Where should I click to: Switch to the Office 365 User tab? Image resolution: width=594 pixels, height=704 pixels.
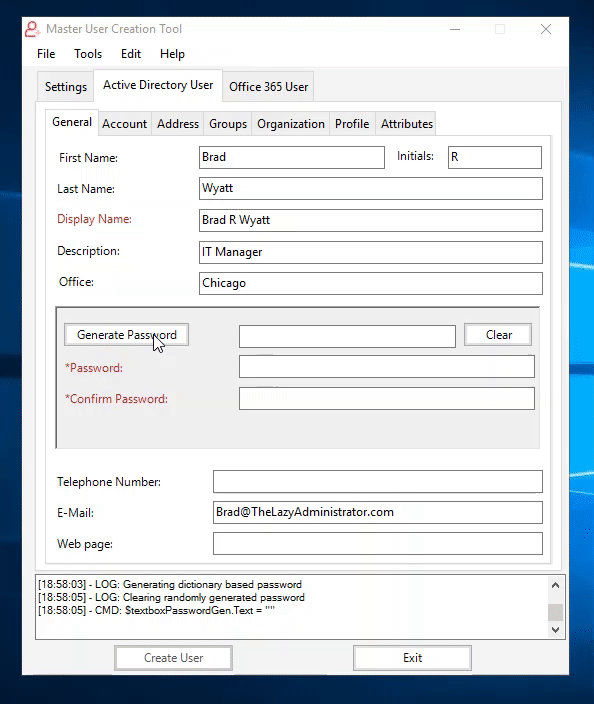click(268, 87)
